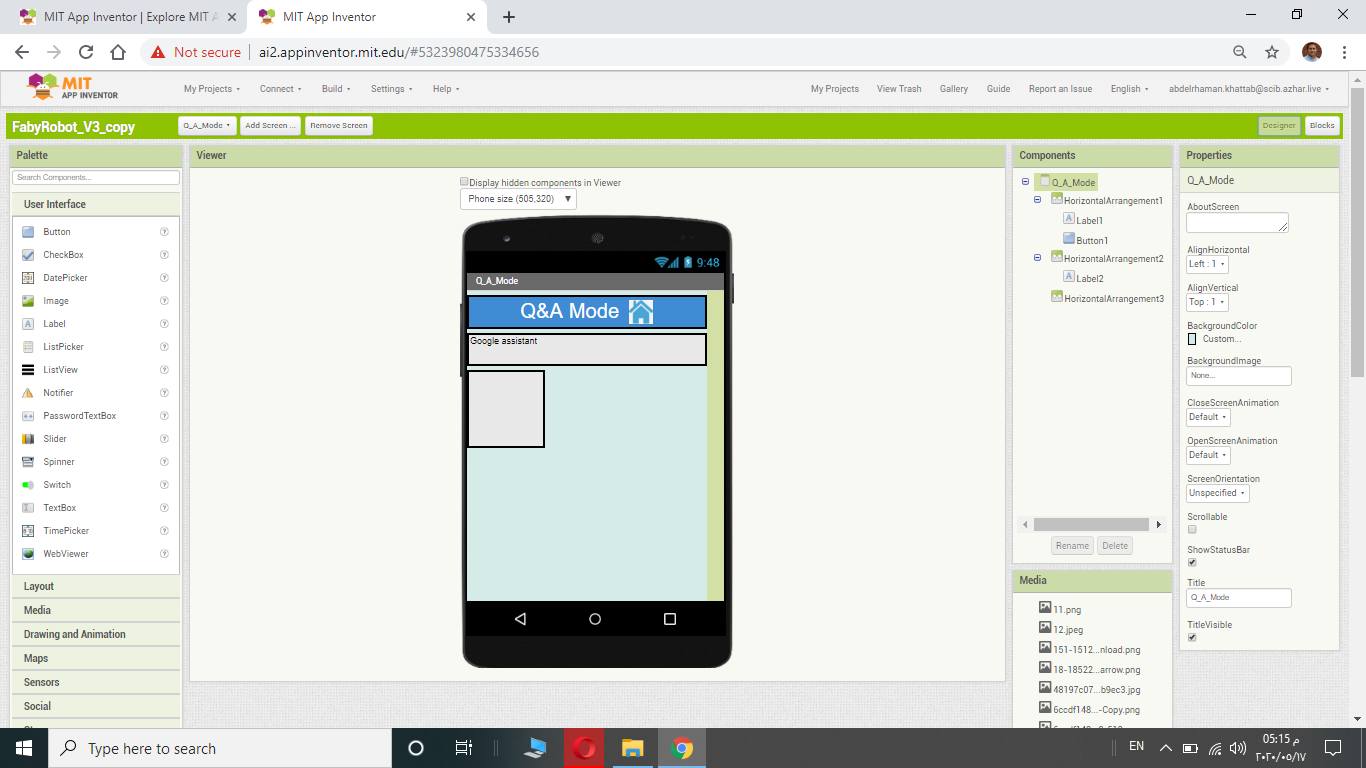Select the Slider component icon in the Palette
Image resolution: width=1366 pixels, height=768 pixels.
coord(28,439)
